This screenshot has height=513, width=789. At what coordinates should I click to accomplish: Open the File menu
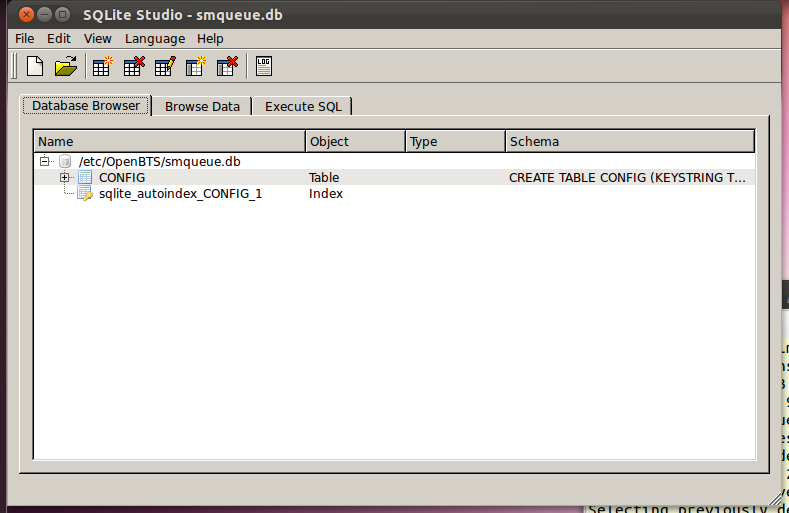[x=25, y=38]
